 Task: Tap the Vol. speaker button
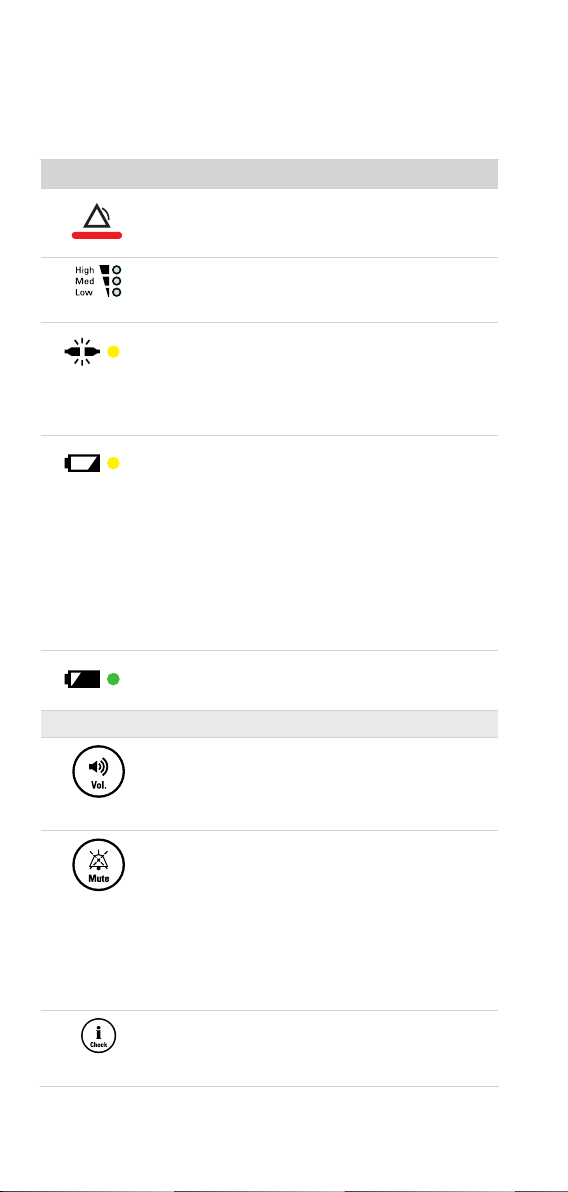pos(99,773)
